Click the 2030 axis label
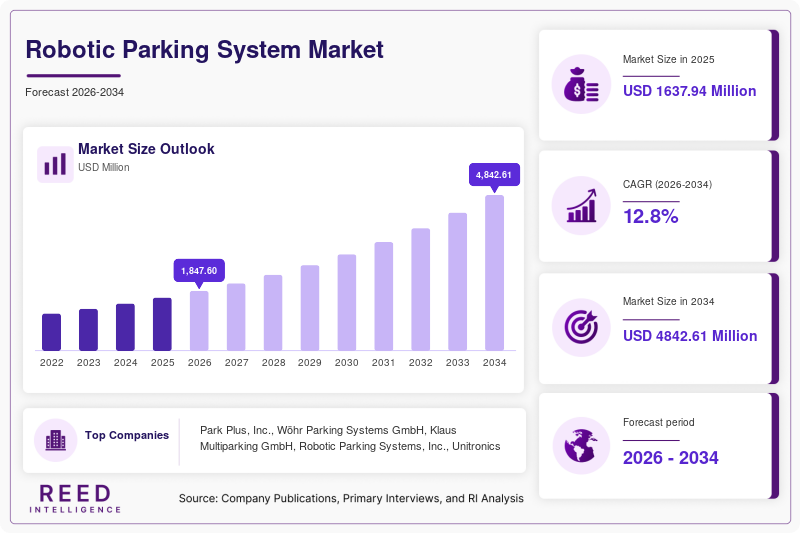Screen dimensions: 800x533 click(x=347, y=363)
